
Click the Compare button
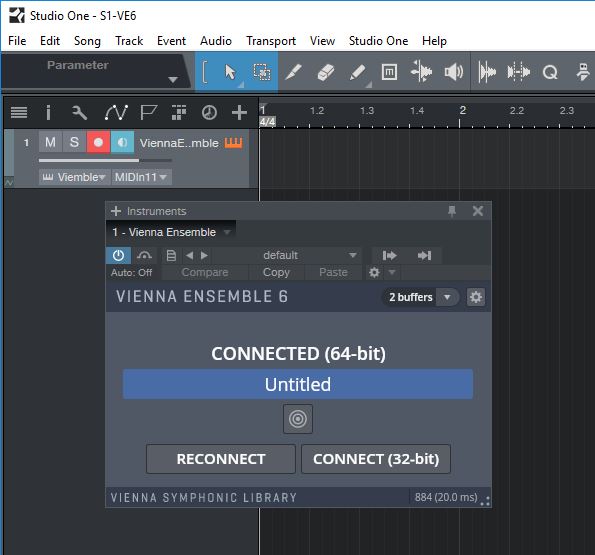click(205, 272)
